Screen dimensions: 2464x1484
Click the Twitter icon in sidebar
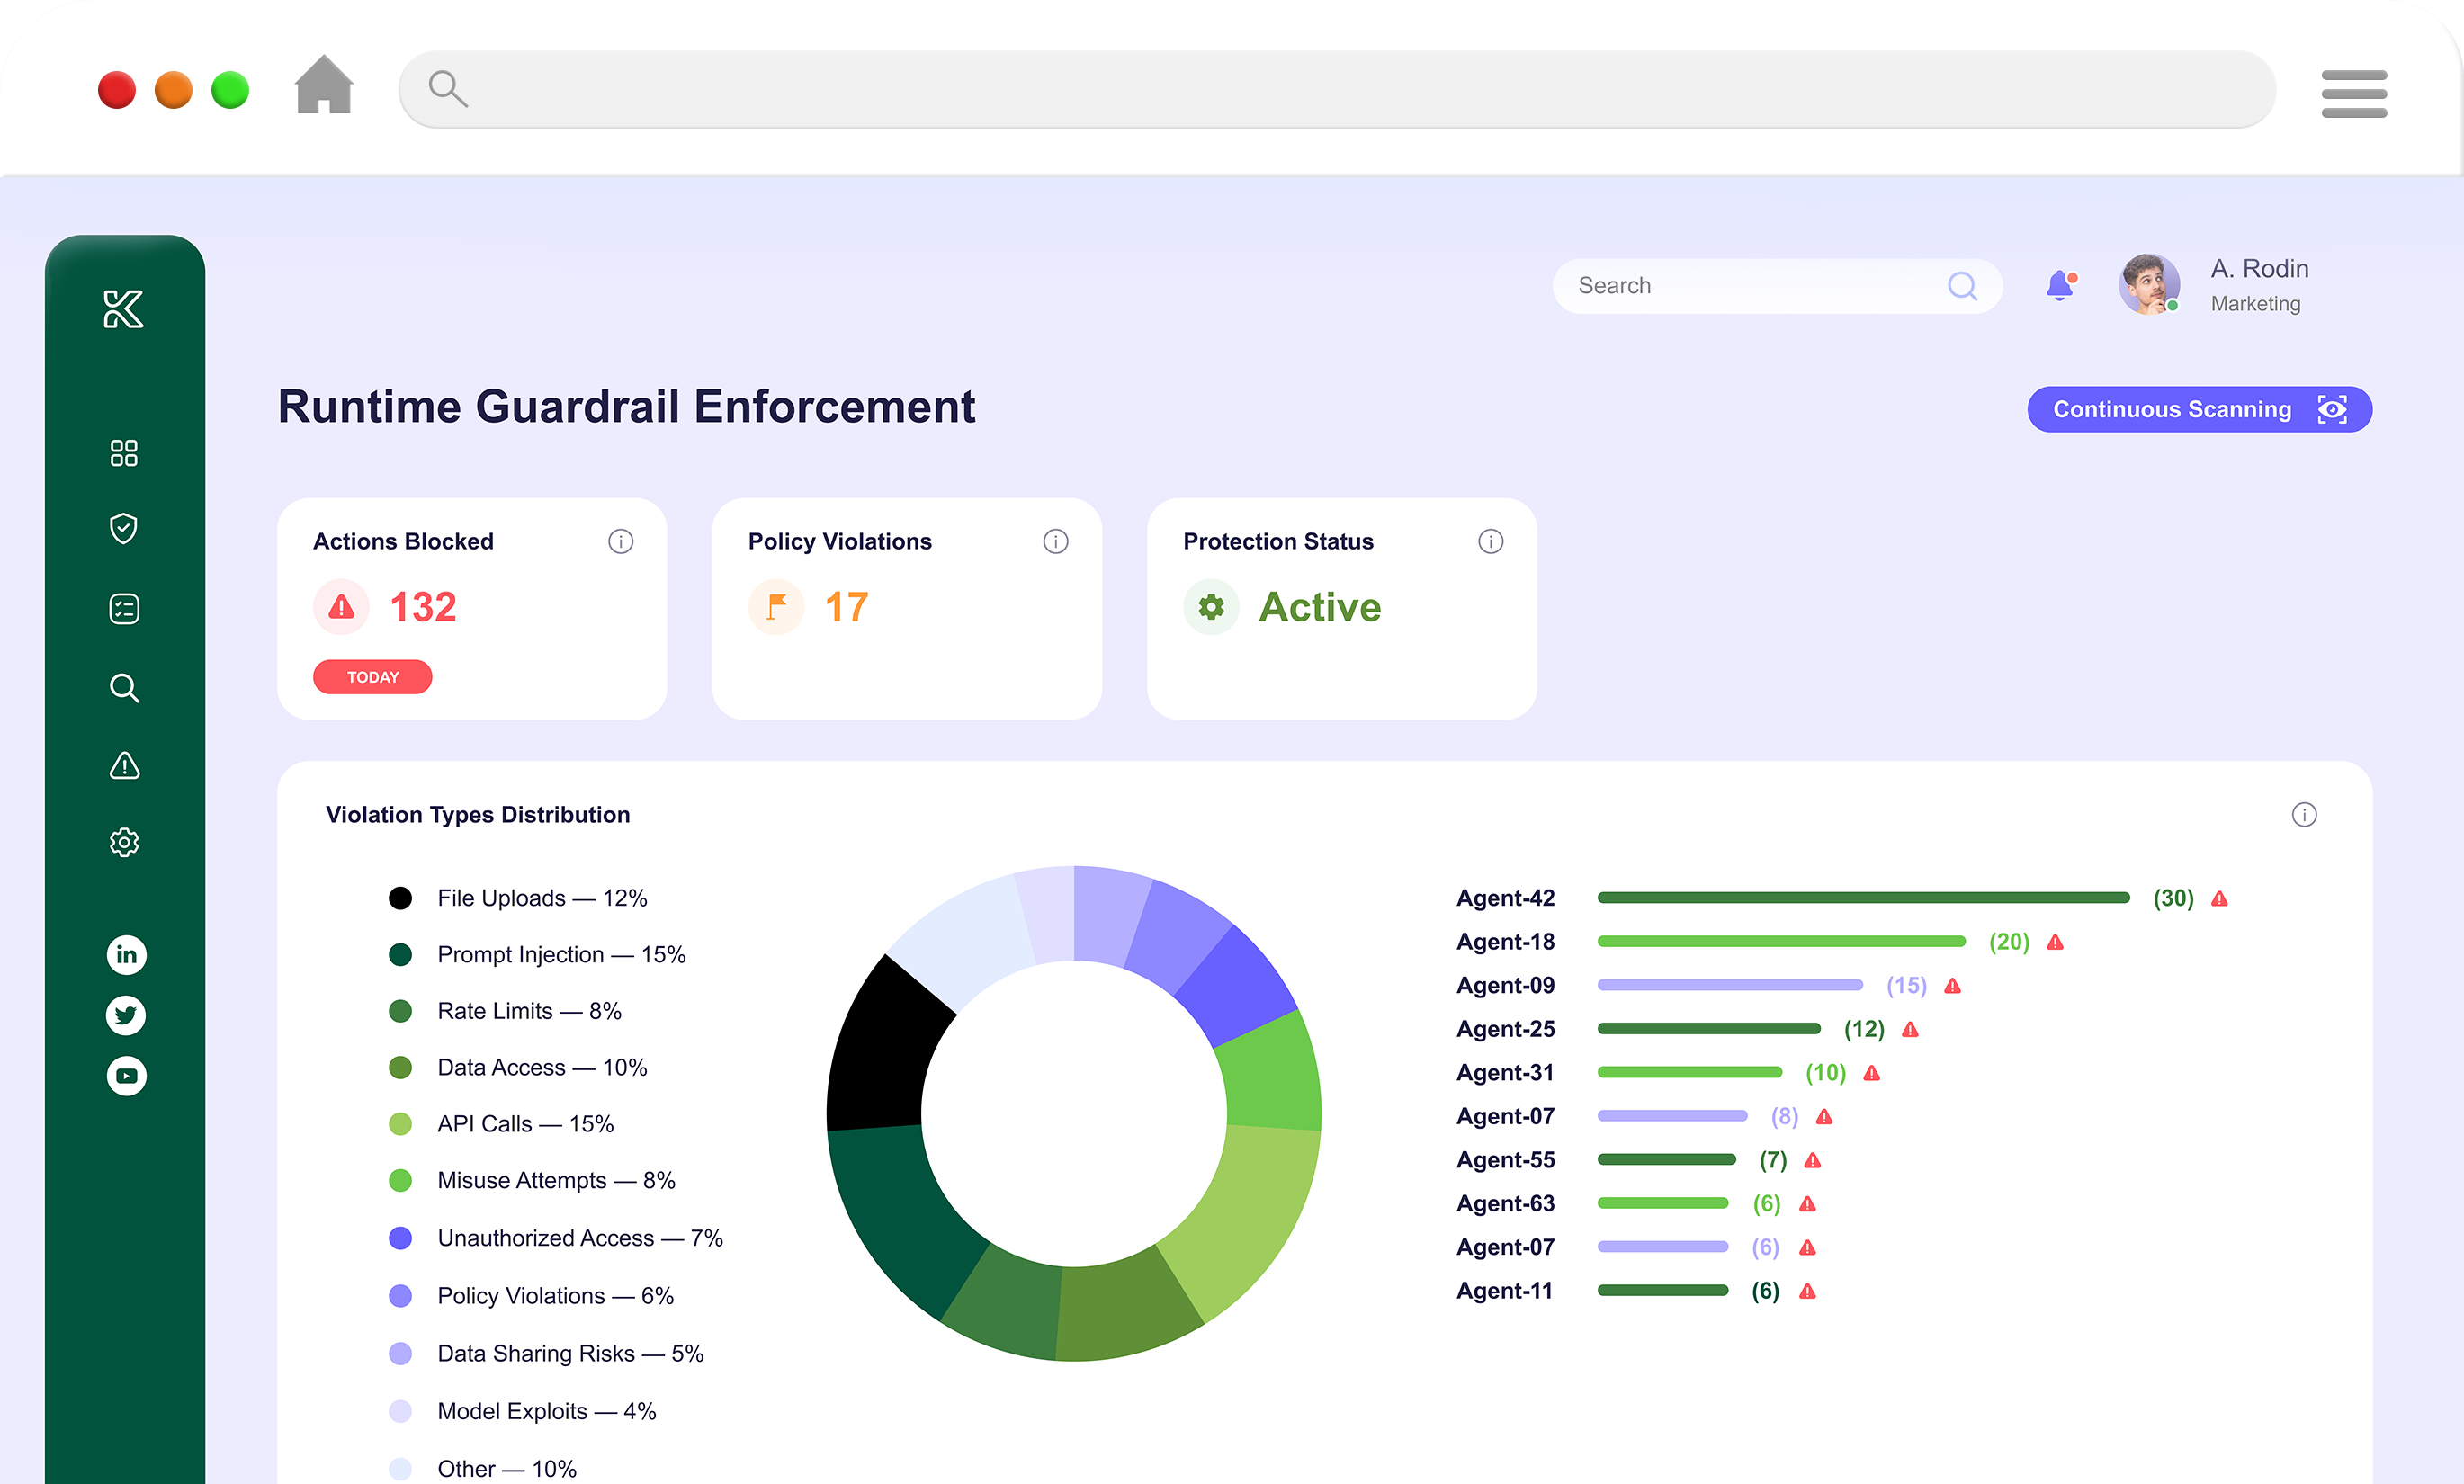(126, 1015)
